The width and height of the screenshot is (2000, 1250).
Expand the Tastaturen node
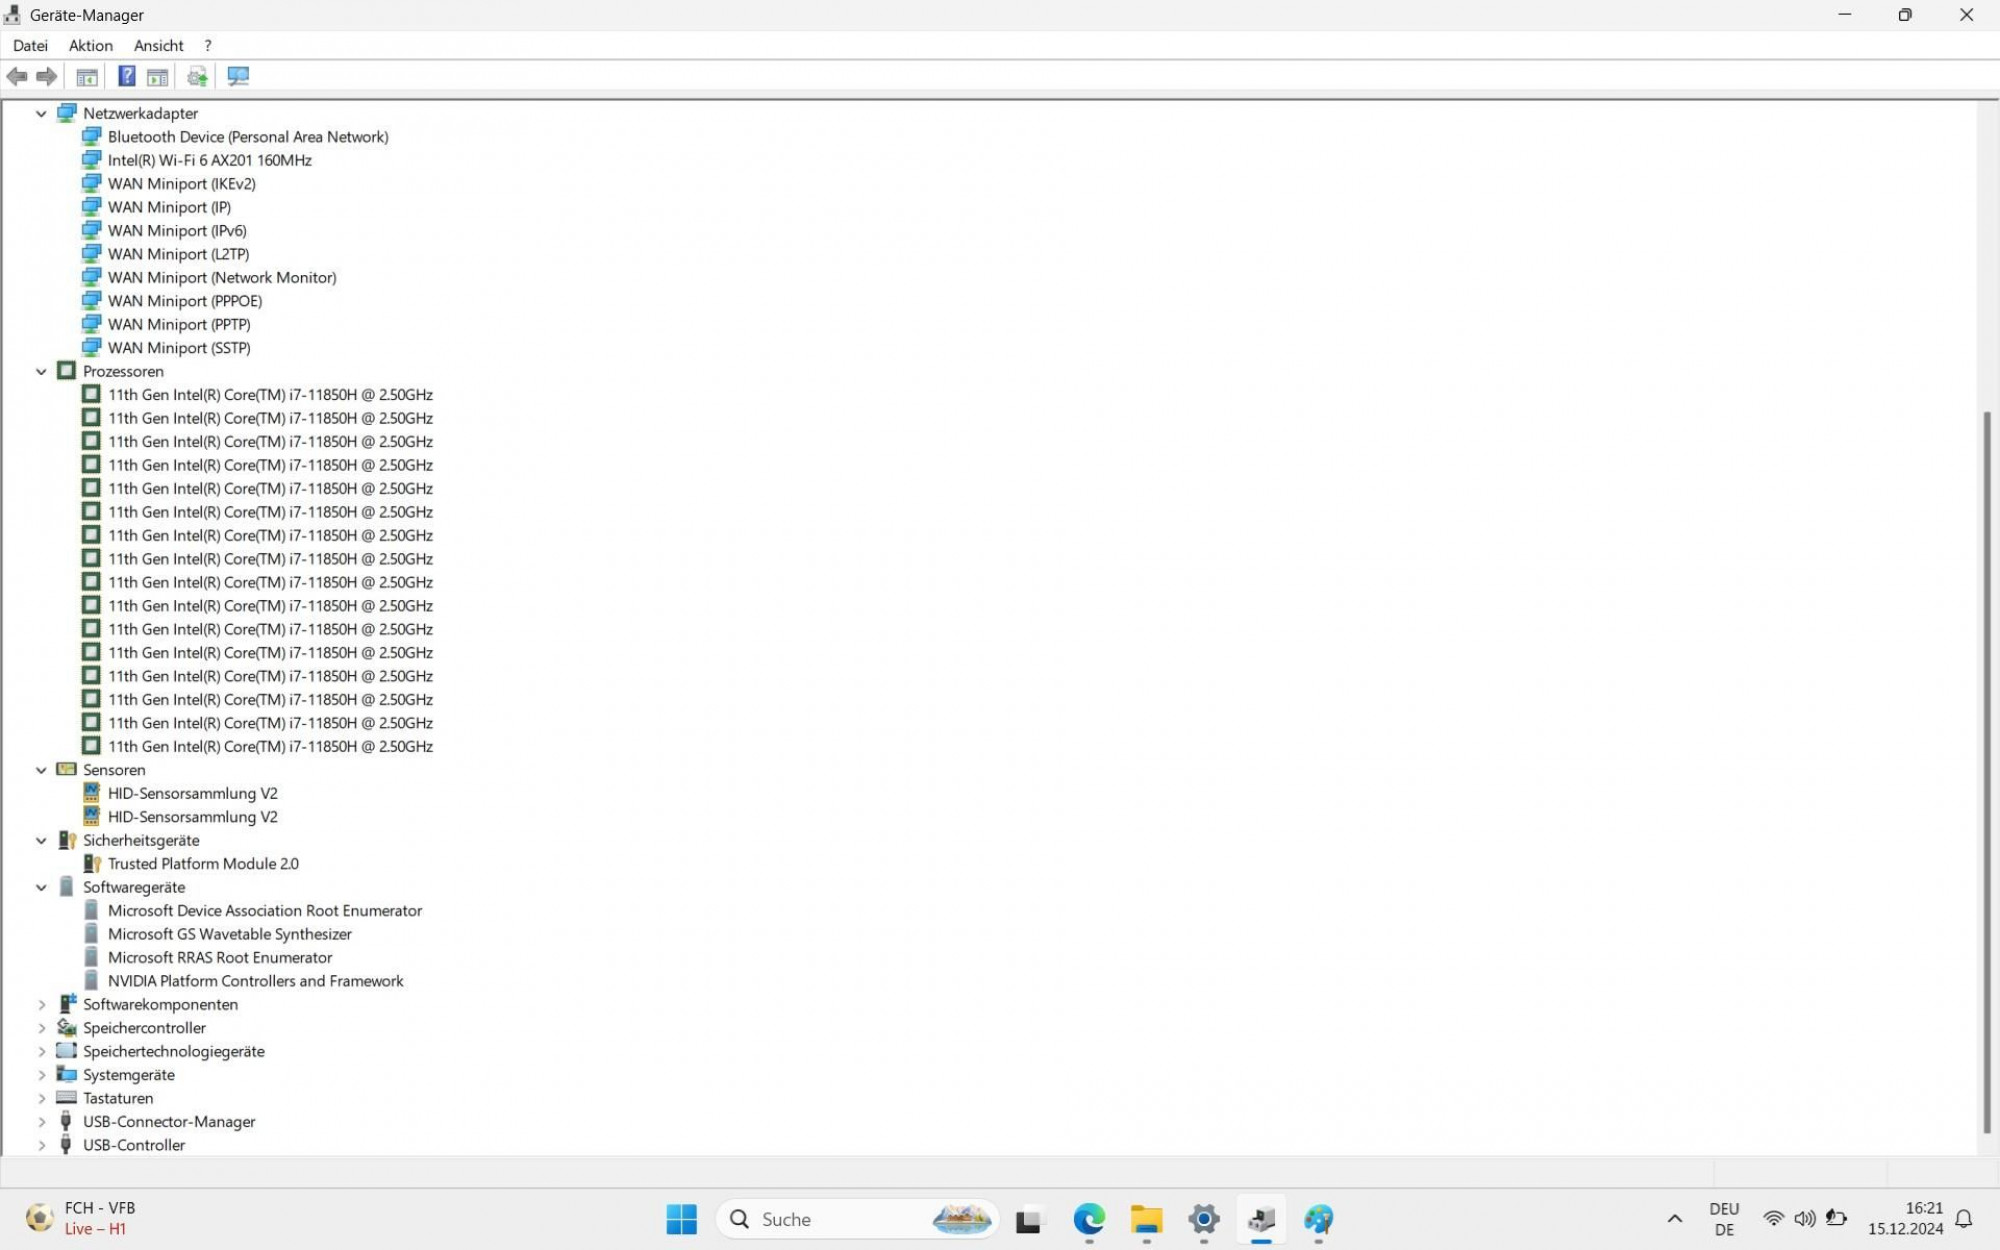pos(41,1099)
